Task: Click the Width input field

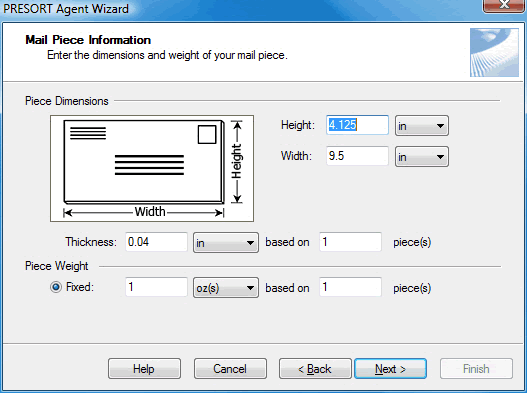Action: 357,156
